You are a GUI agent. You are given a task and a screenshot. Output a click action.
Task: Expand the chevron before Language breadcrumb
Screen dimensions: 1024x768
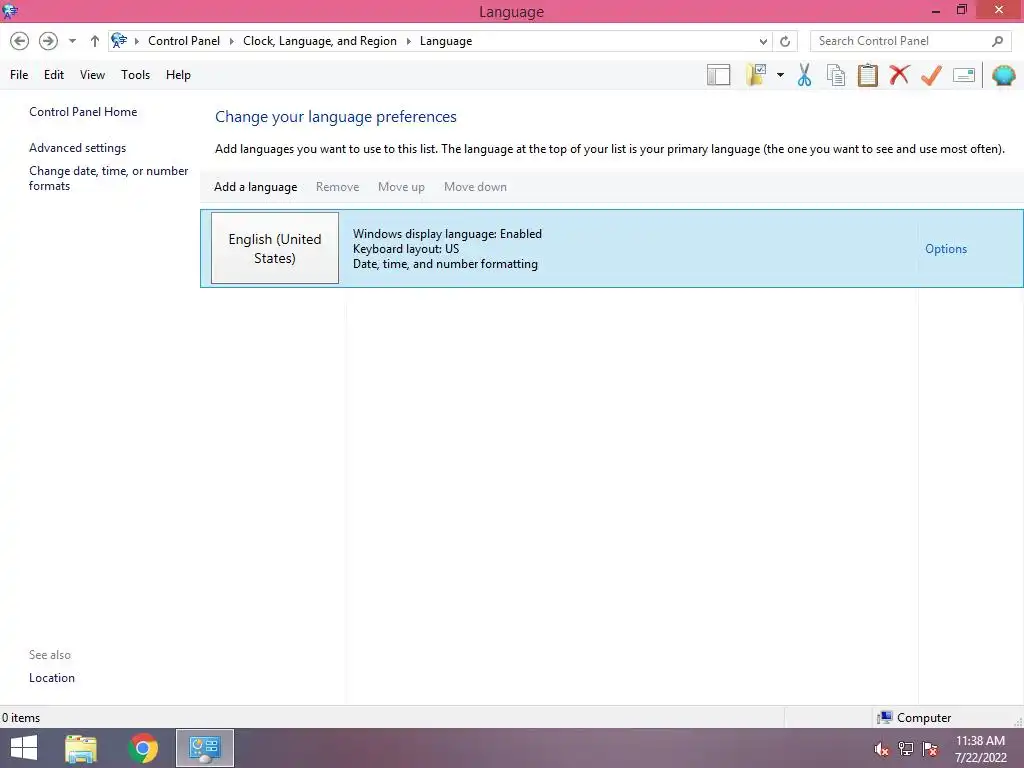click(408, 41)
